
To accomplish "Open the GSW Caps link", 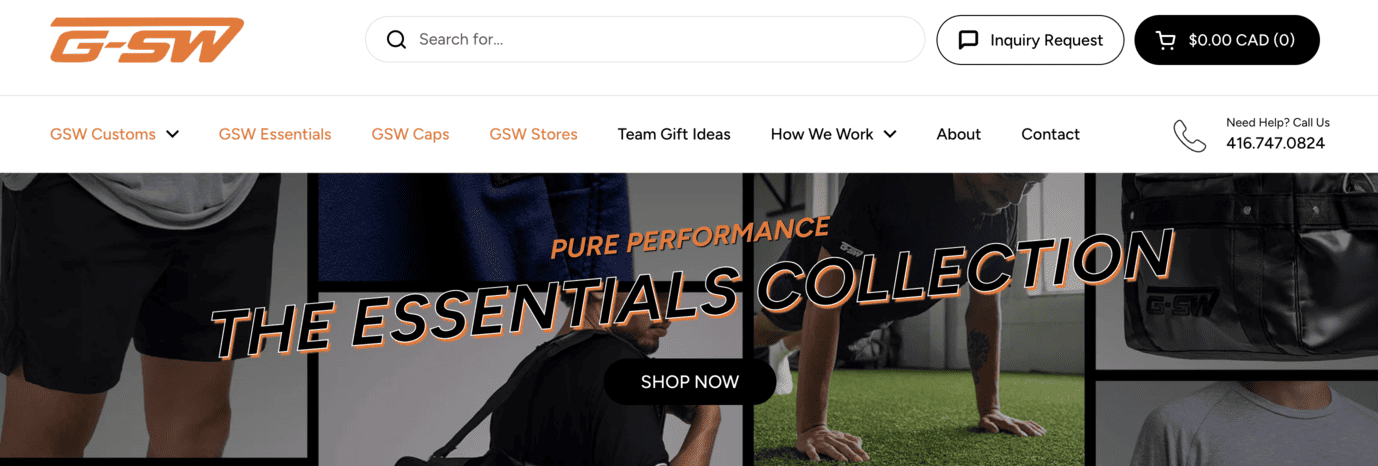I will 410,134.
